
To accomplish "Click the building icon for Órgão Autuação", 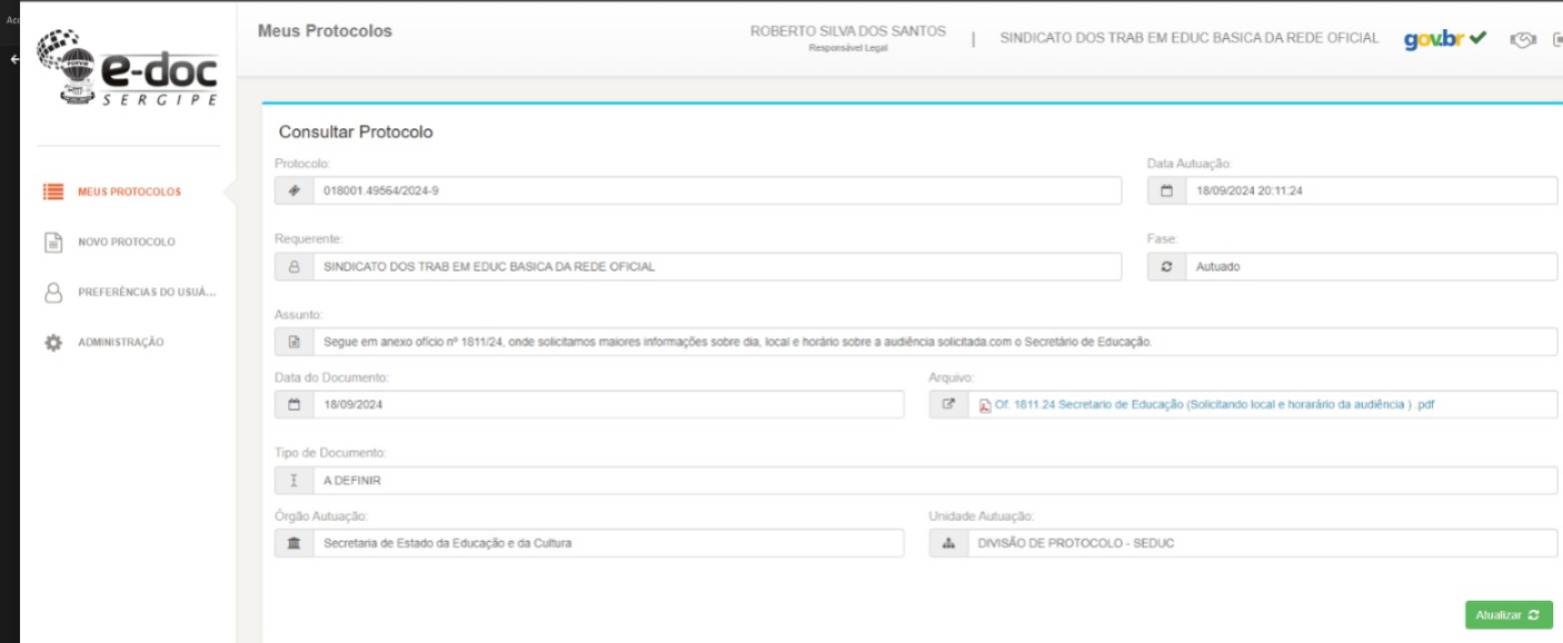I will pyautogui.click(x=294, y=543).
